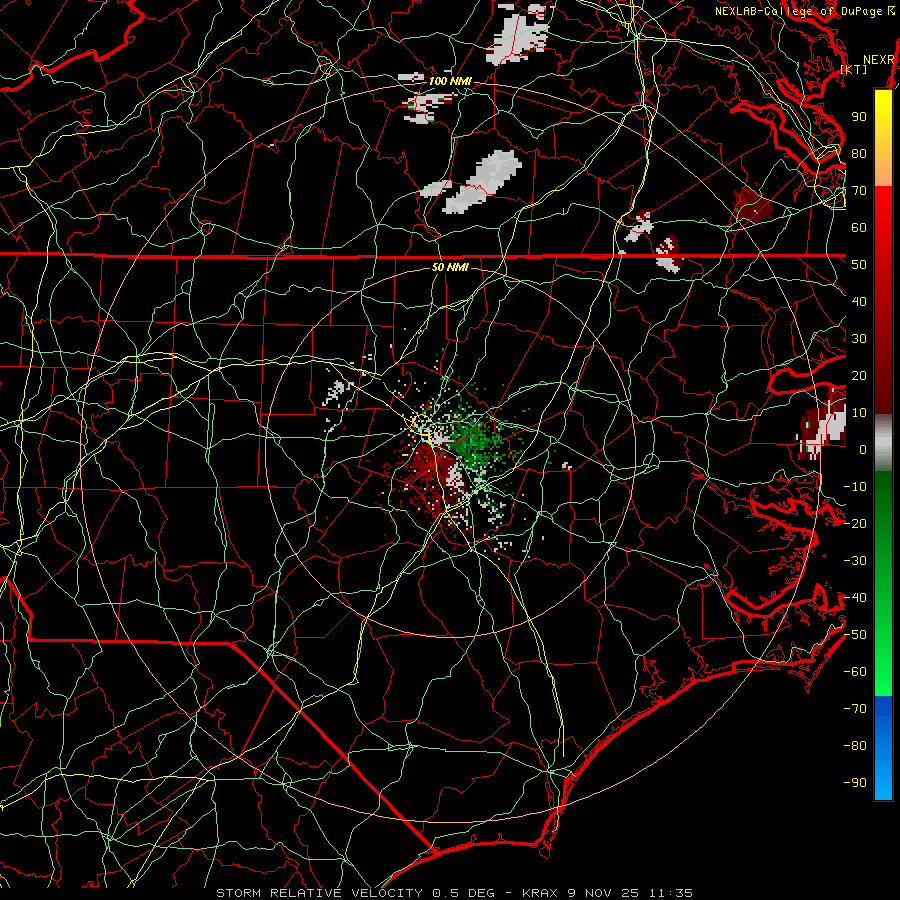Click the 20 value on the velocity scale
Screen dimensions: 900x900
859,375
